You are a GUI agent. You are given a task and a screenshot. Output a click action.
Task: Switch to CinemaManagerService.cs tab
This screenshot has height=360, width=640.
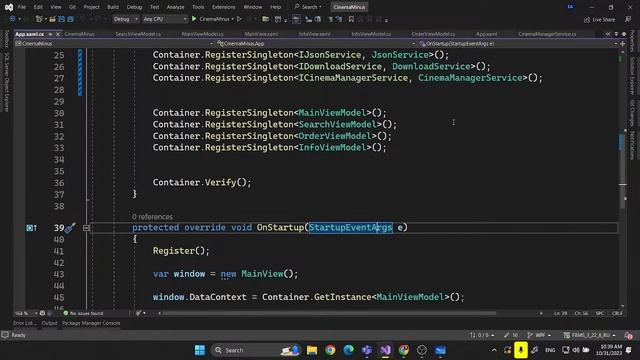pos(547,34)
